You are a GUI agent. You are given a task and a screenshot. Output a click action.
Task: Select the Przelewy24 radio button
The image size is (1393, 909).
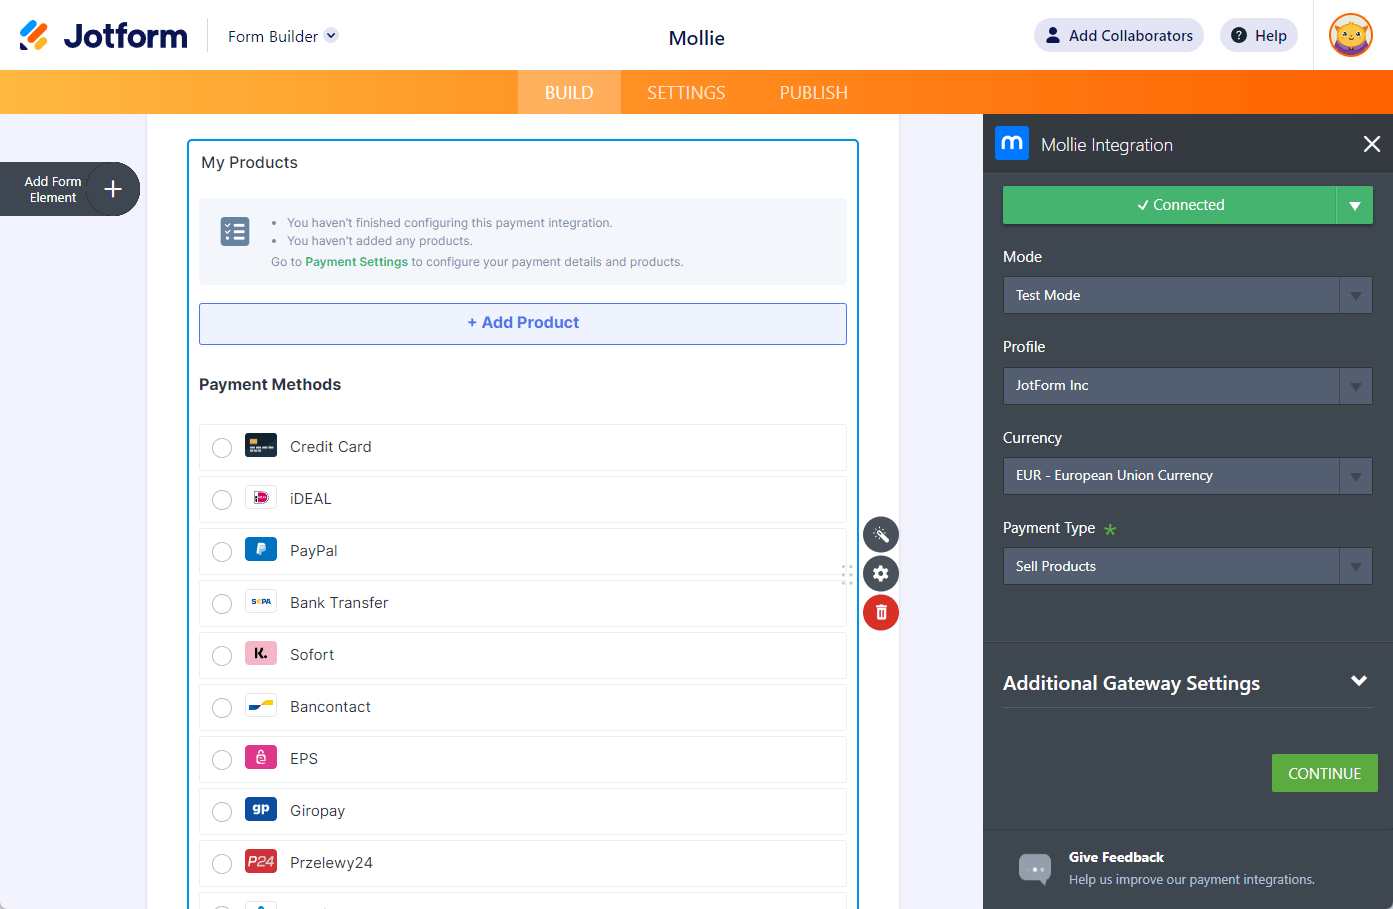click(222, 864)
